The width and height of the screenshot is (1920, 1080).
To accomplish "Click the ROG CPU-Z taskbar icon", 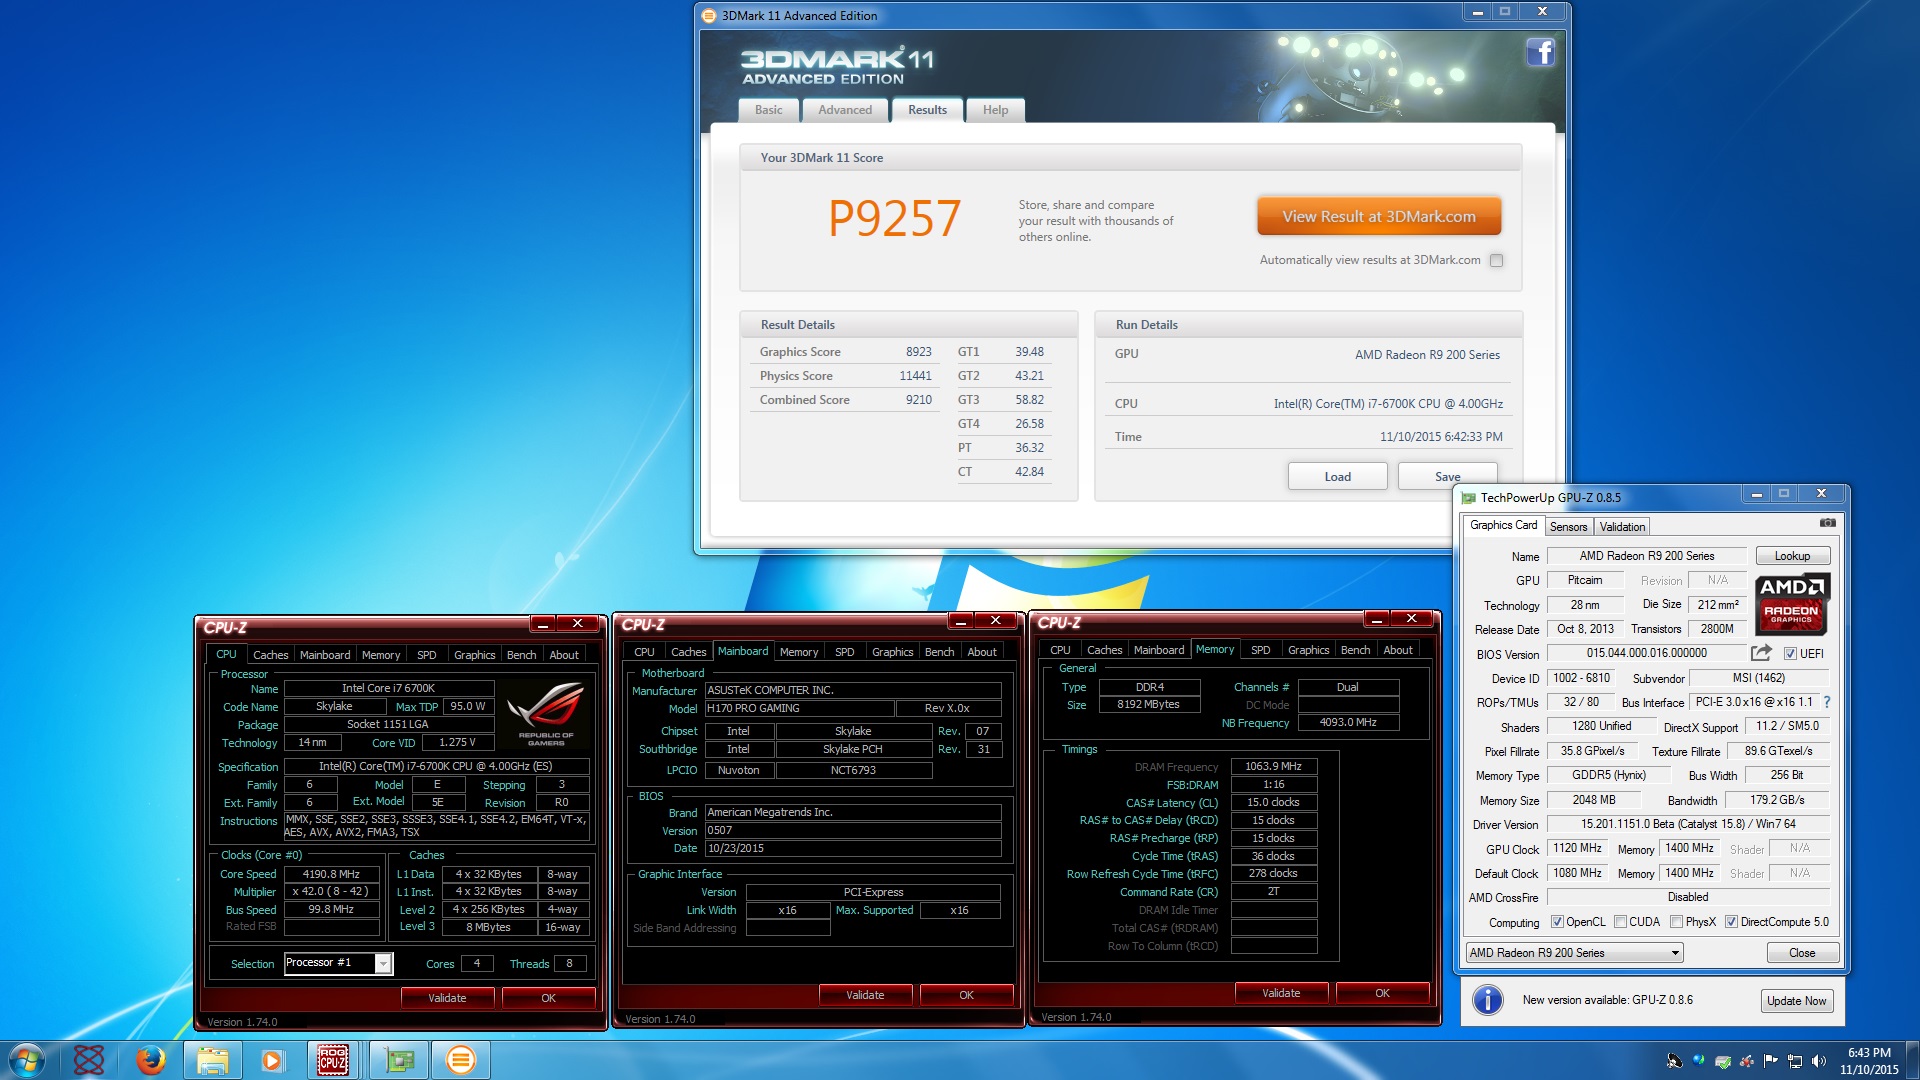I will (x=333, y=1060).
